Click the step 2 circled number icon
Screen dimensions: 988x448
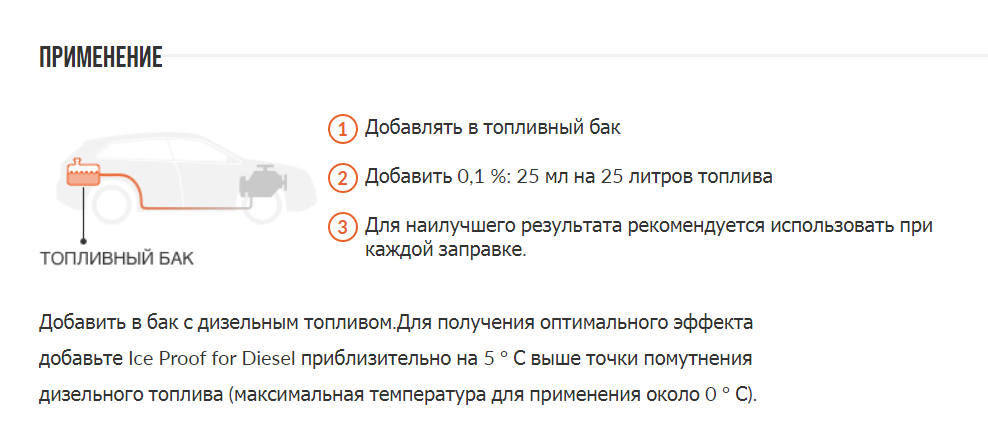click(x=342, y=179)
